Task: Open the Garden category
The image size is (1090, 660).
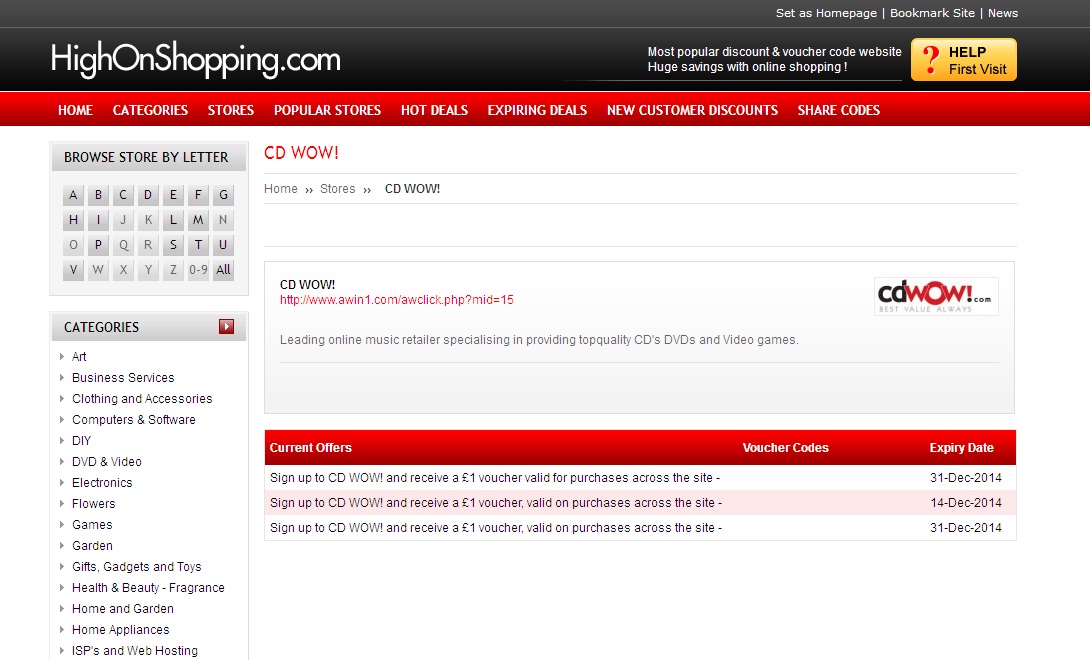Action: (x=92, y=545)
